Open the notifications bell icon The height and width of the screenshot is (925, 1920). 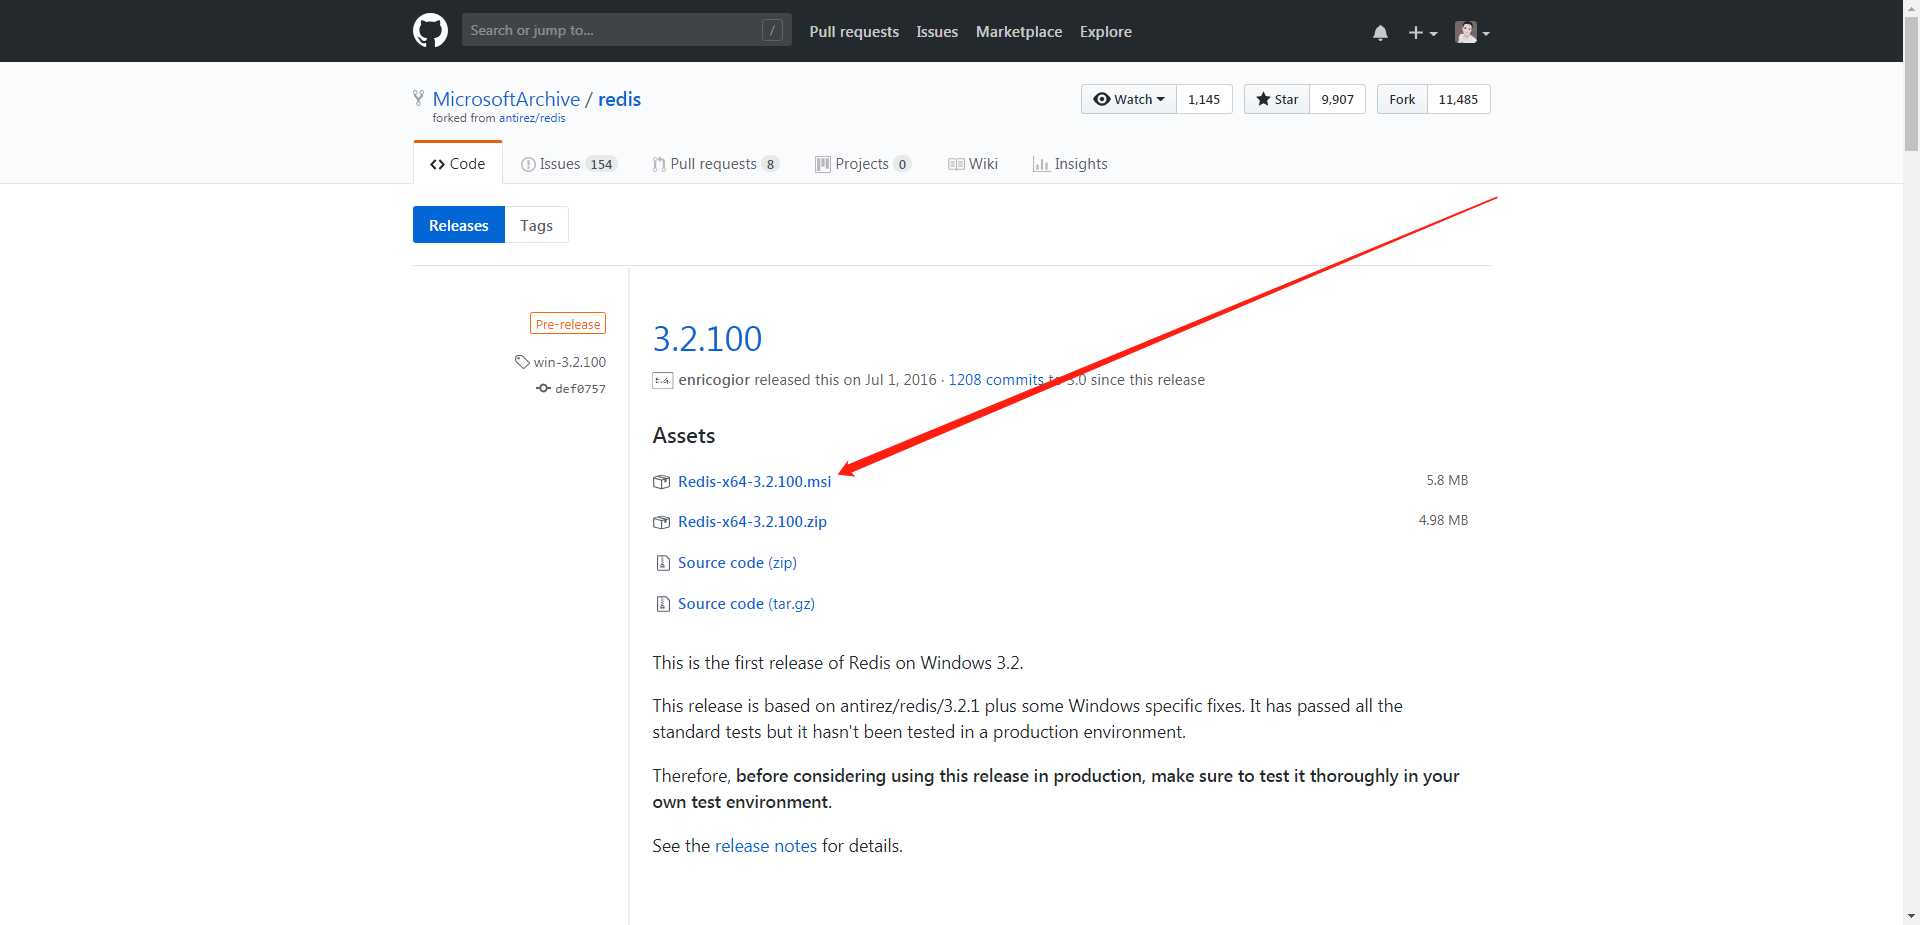click(1380, 32)
